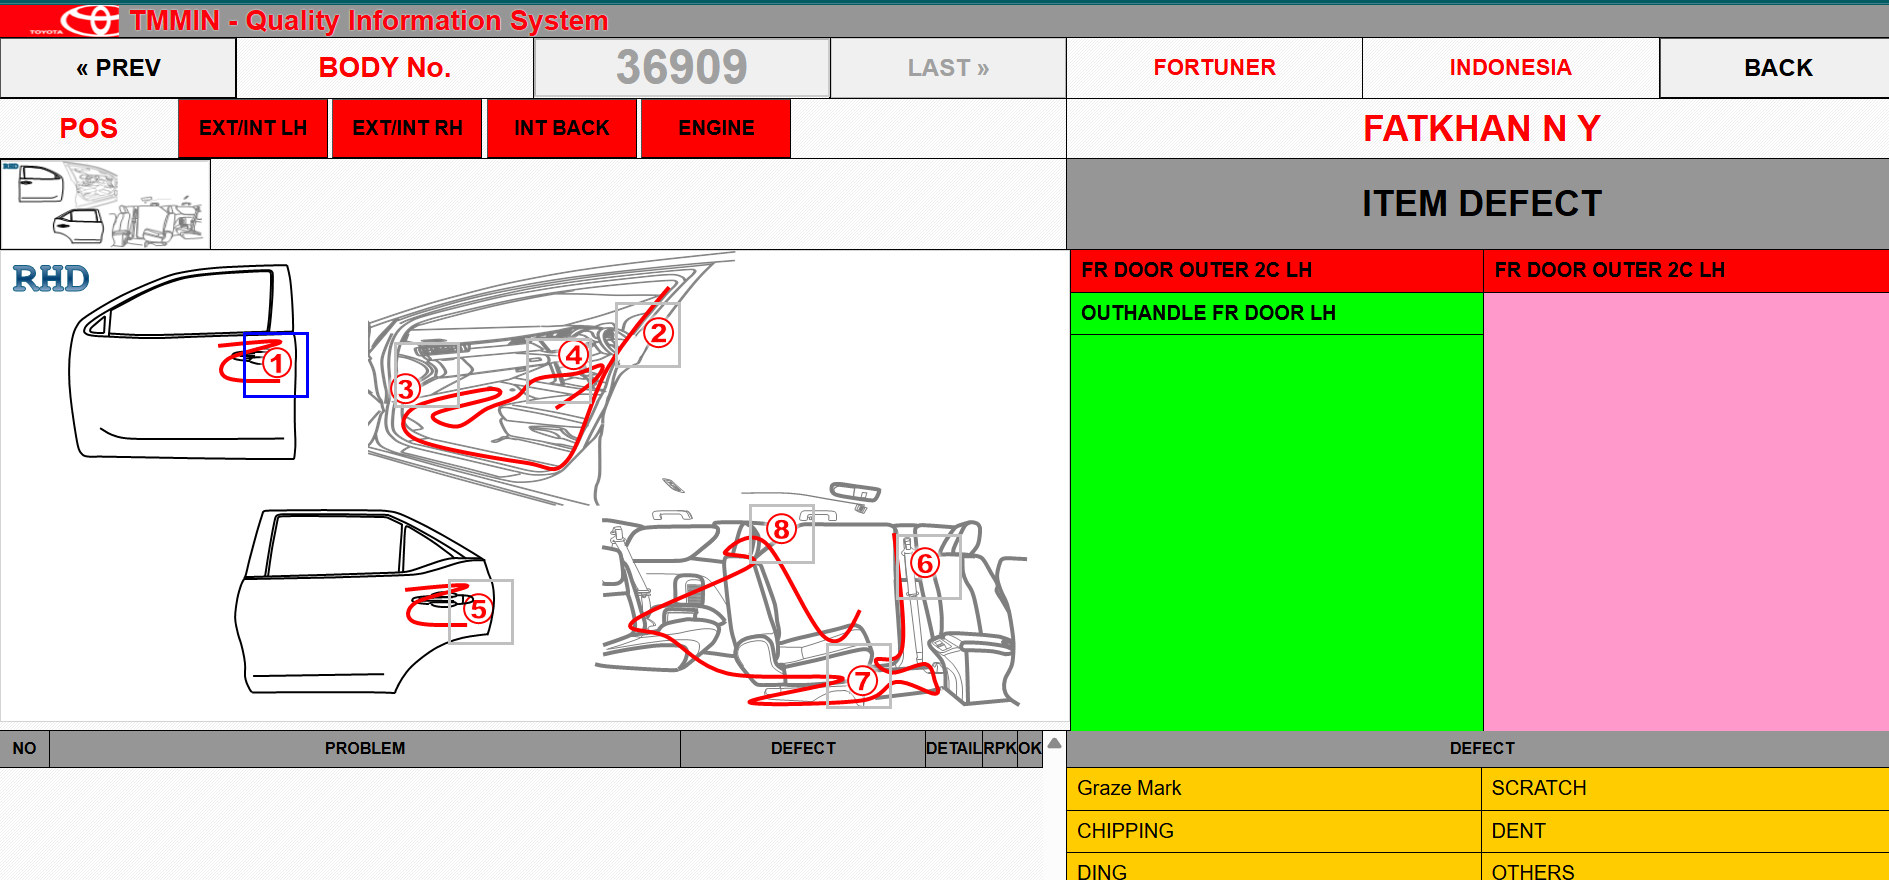Click the OK column header
The image size is (1889, 880).
[1030, 748]
